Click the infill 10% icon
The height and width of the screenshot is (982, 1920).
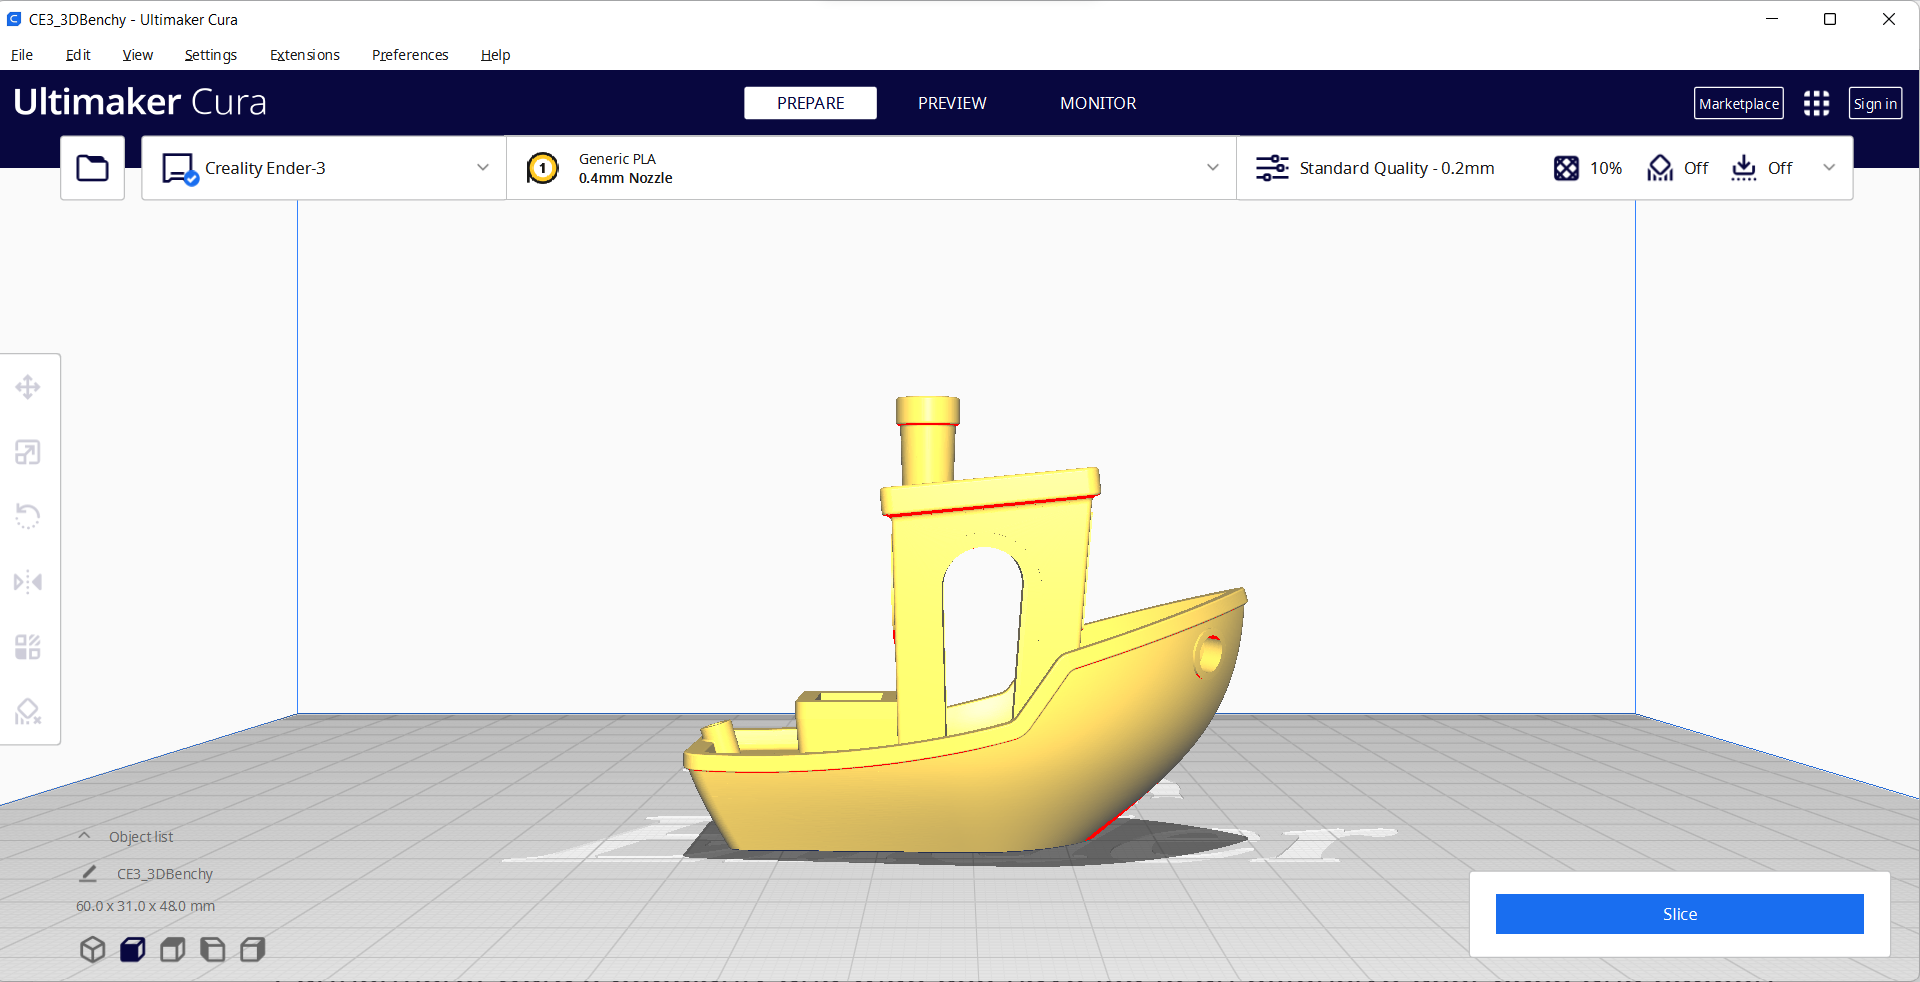coord(1566,168)
